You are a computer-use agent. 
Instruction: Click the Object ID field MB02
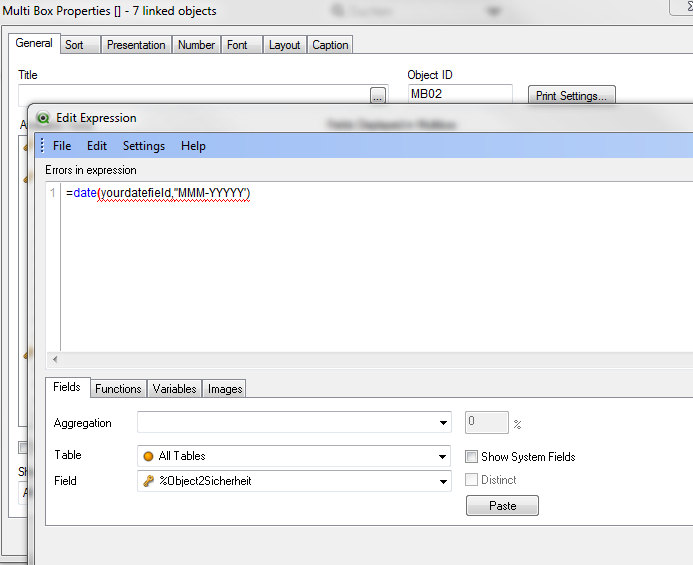click(x=460, y=94)
